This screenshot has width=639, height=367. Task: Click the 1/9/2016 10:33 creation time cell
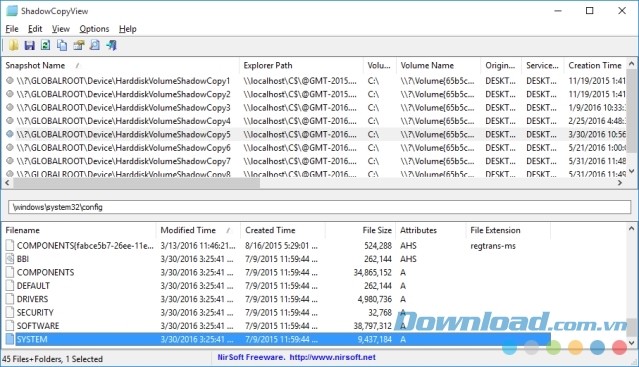point(597,108)
